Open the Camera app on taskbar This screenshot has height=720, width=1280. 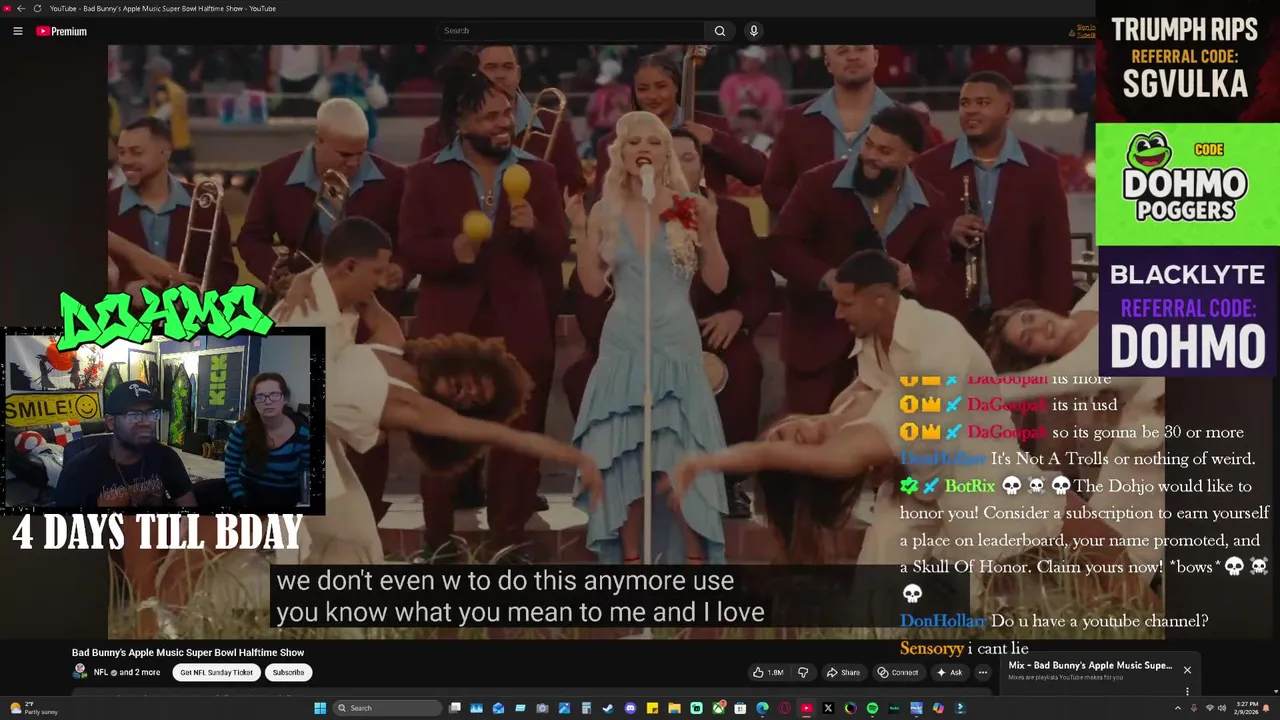point(542,708)
